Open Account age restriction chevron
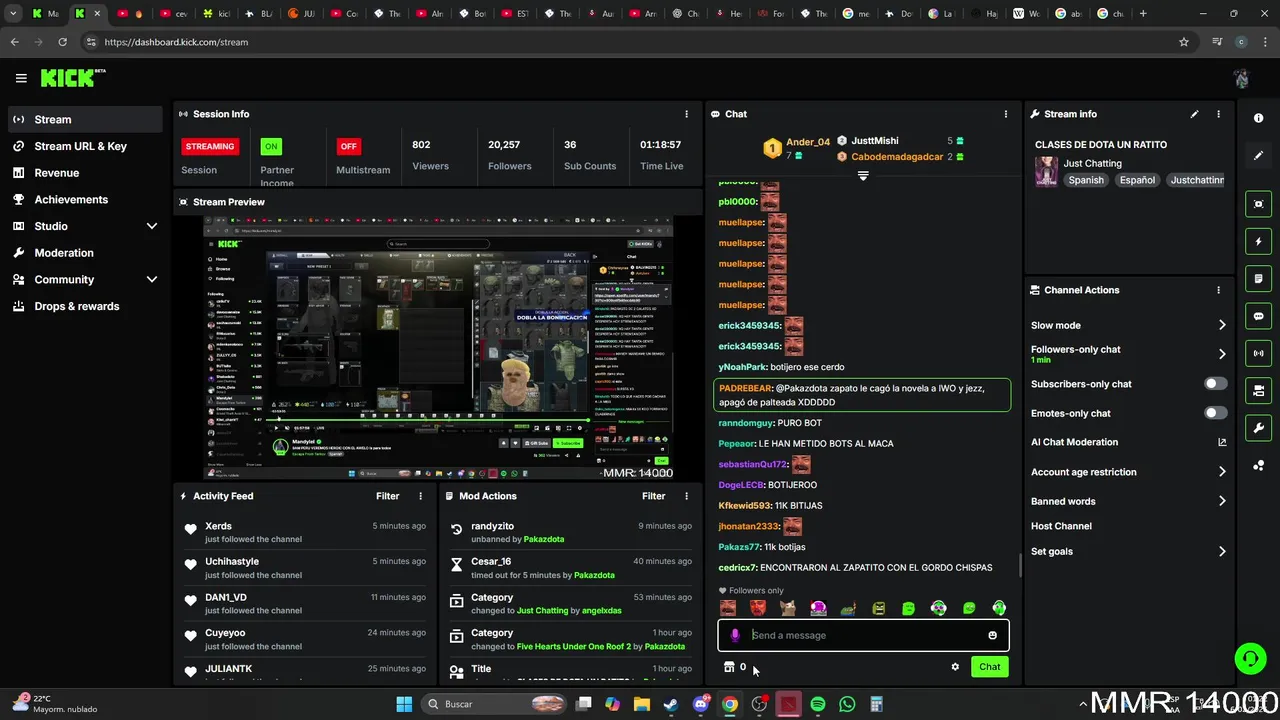1280x720 pixels. pyautogui.click(x=1221, y=472)
